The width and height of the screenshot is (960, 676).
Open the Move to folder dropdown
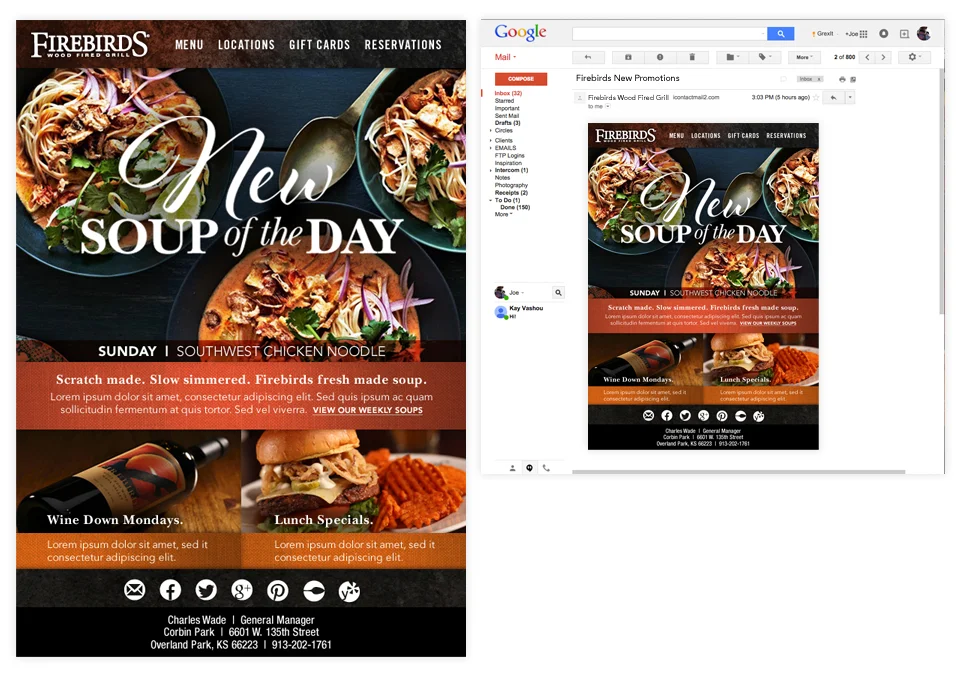tap(733, 57)
